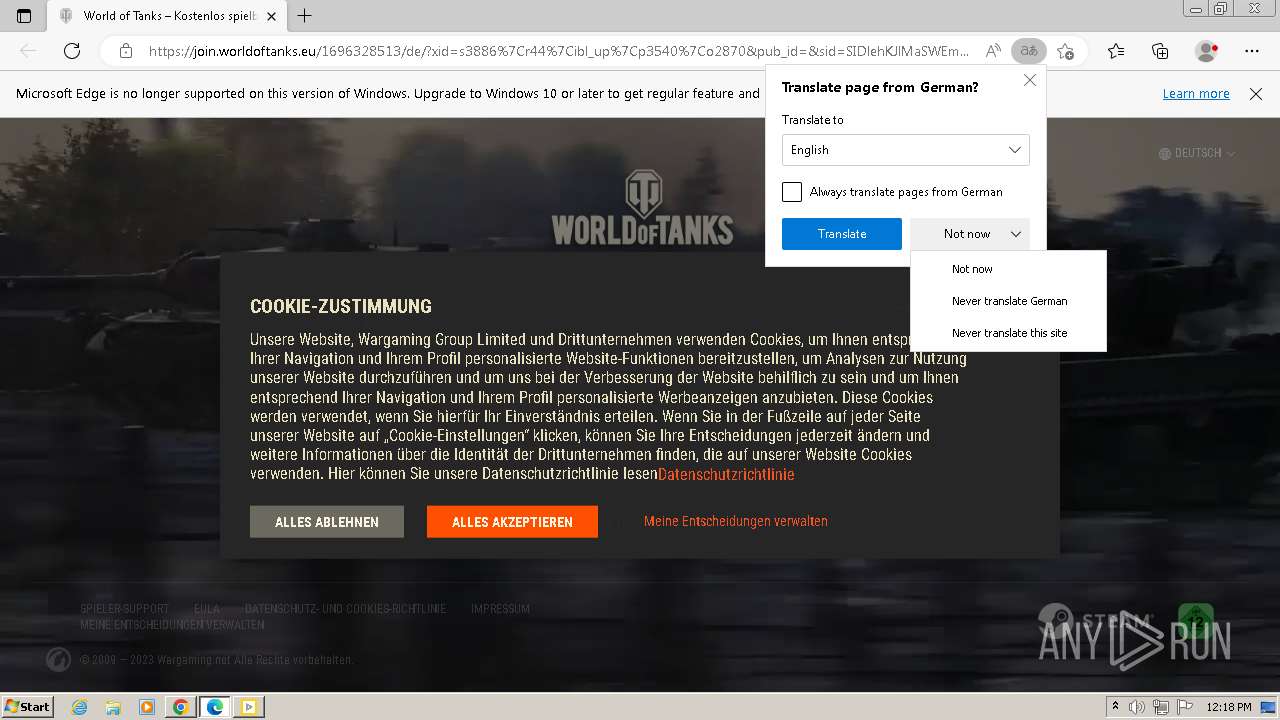The height and width of the screenshot is (720, 1280).
Task: Open Settings and more ellipsis menu
Action: [x=1252, y=51]
